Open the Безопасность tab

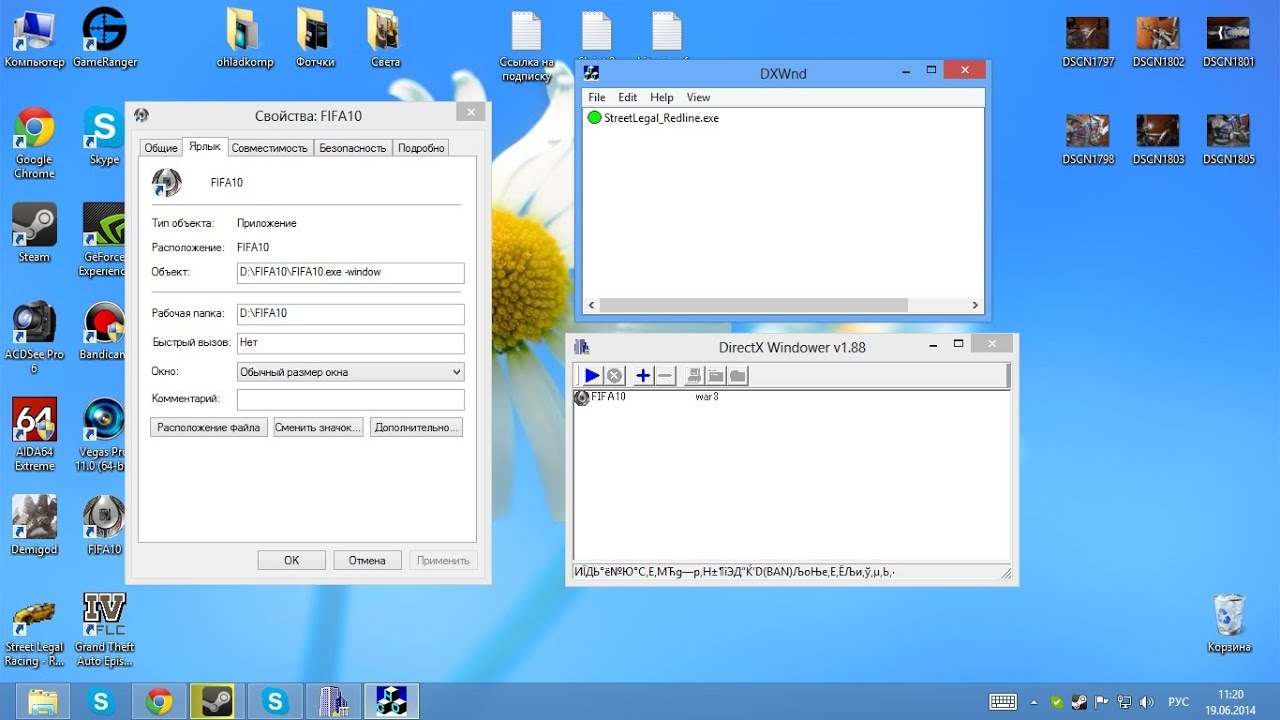pyautogui.click(x=352, y=148)
